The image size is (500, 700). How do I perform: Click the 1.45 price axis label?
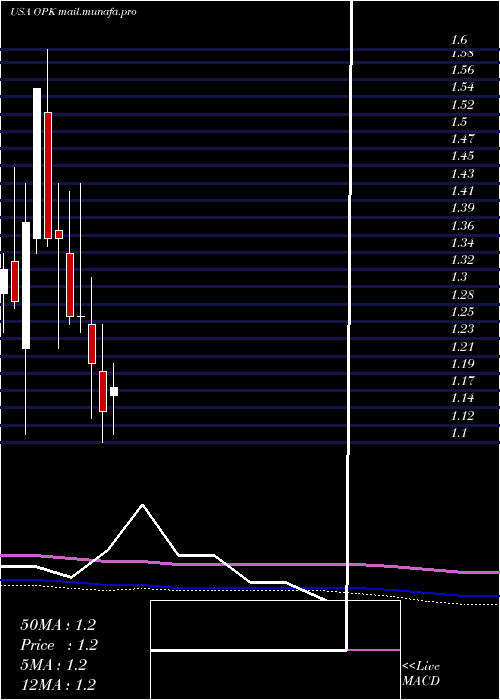(x=462, y=156)
